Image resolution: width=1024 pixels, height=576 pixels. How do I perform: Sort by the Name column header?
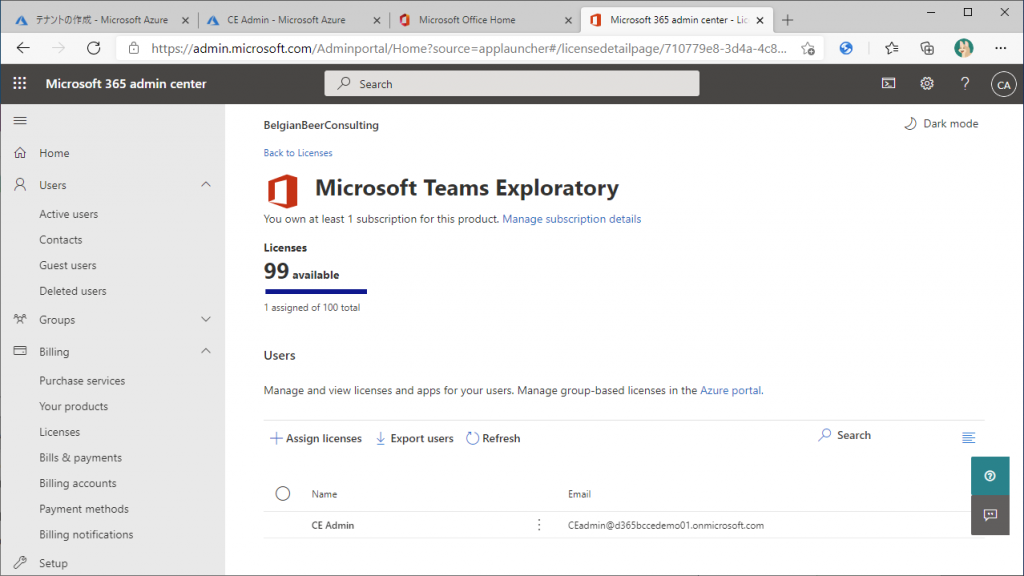click(x=325, y=494)
